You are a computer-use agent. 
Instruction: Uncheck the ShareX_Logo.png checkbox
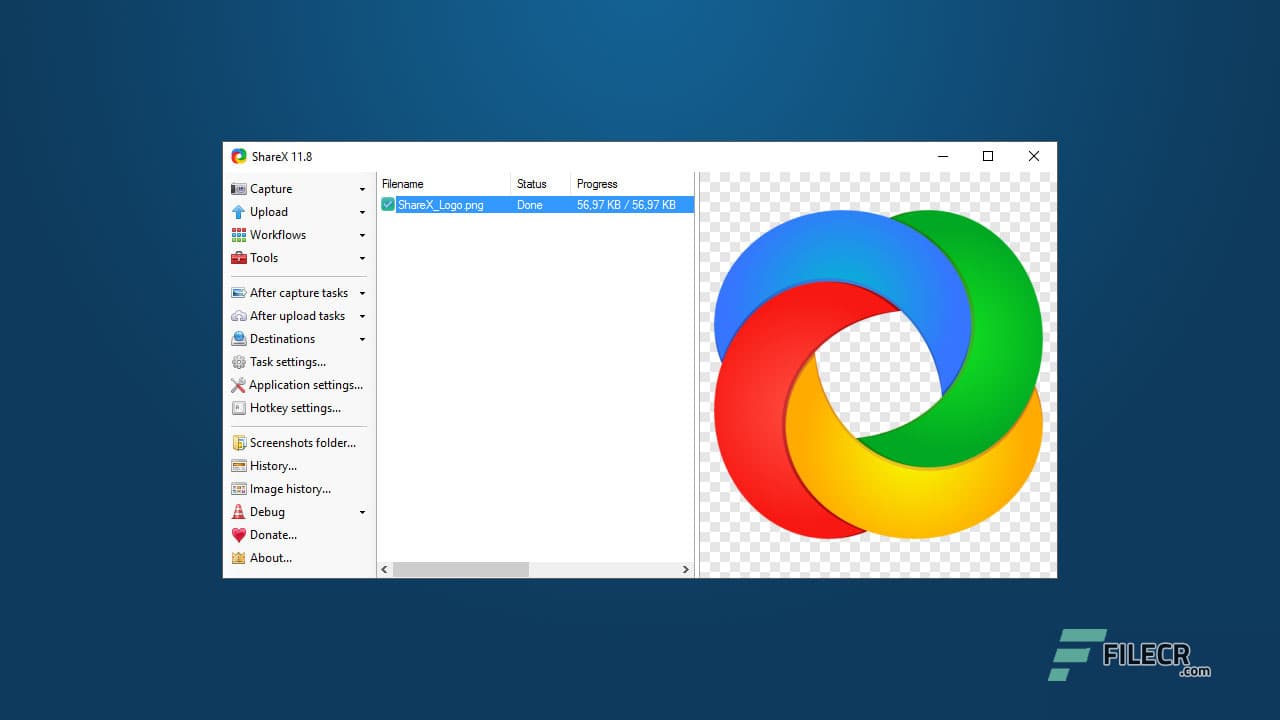tap(389, 204)
